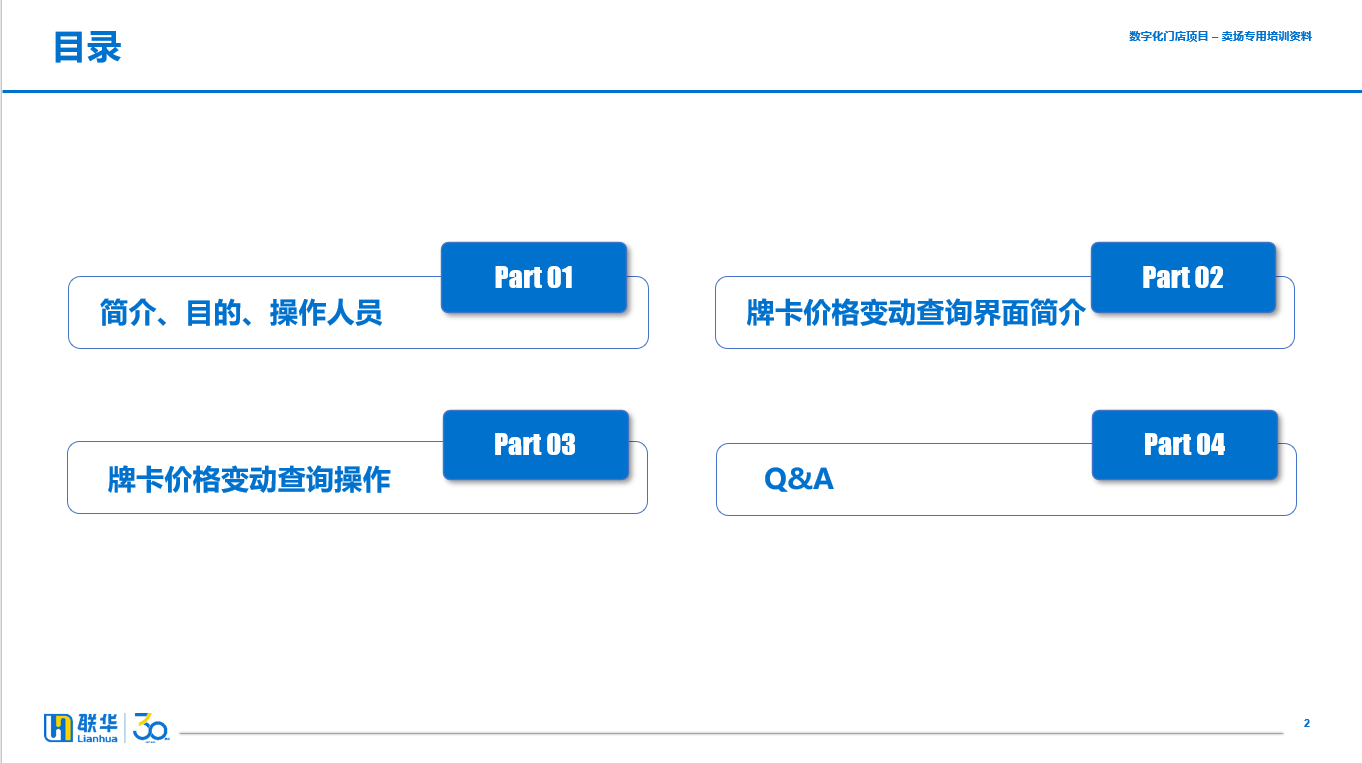Click the blue line under the title

[x=682, y=91]
